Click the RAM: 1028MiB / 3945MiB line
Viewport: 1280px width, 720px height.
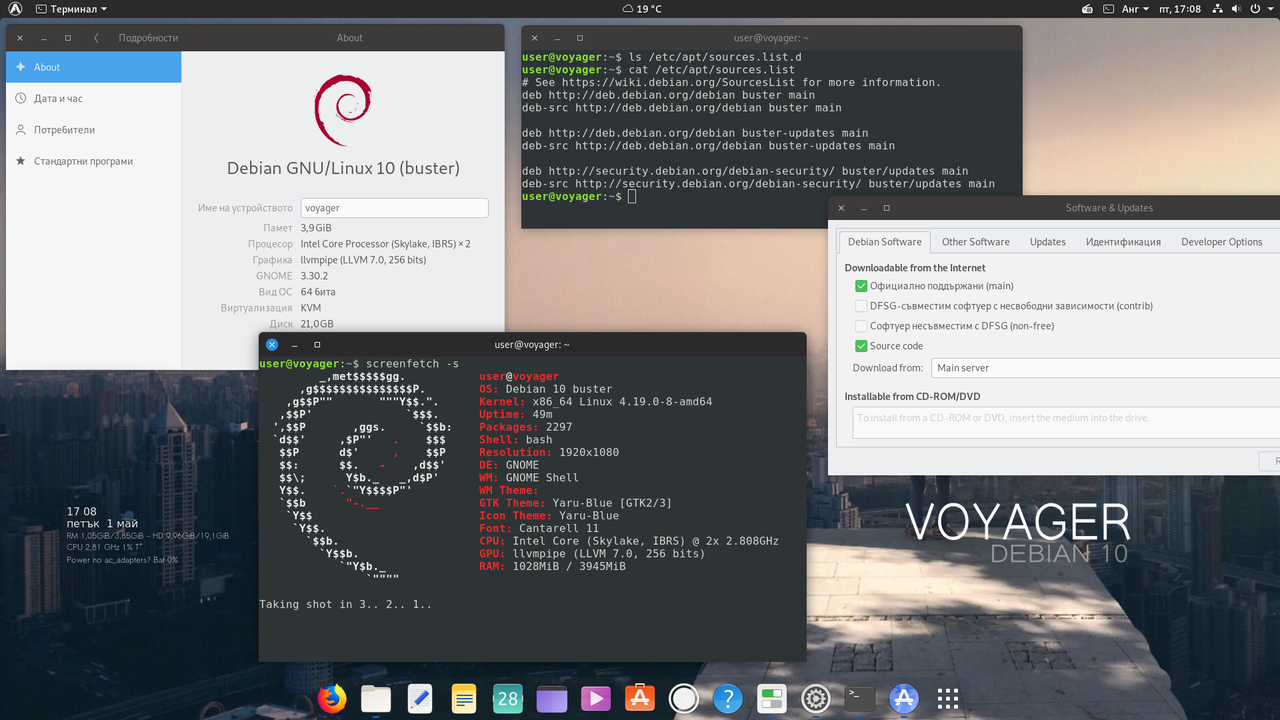pyautogui.click(x=552, y=566)
